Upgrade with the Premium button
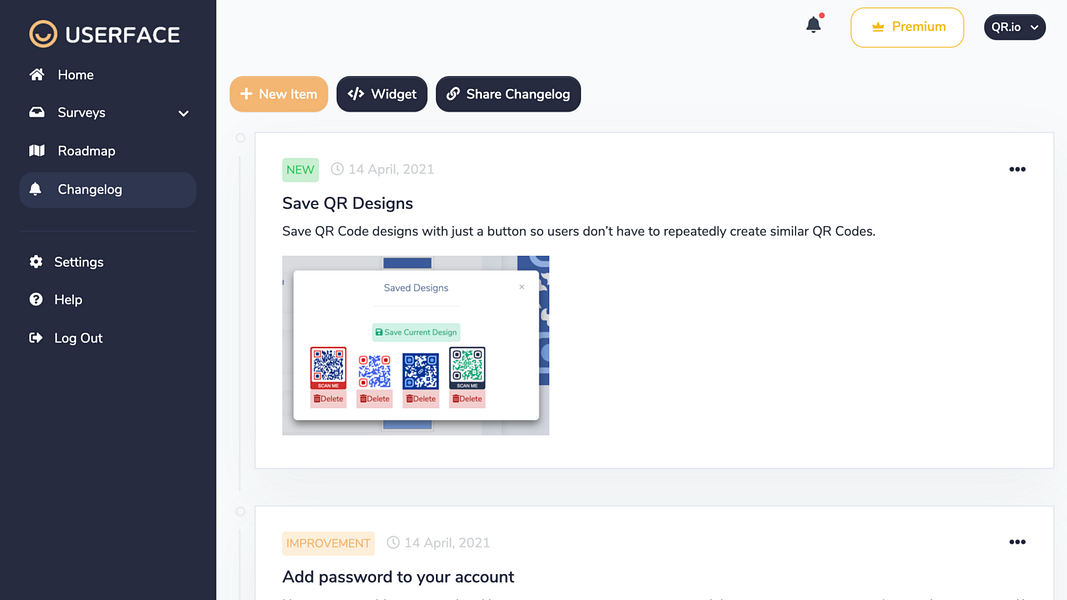 (907, 27)
